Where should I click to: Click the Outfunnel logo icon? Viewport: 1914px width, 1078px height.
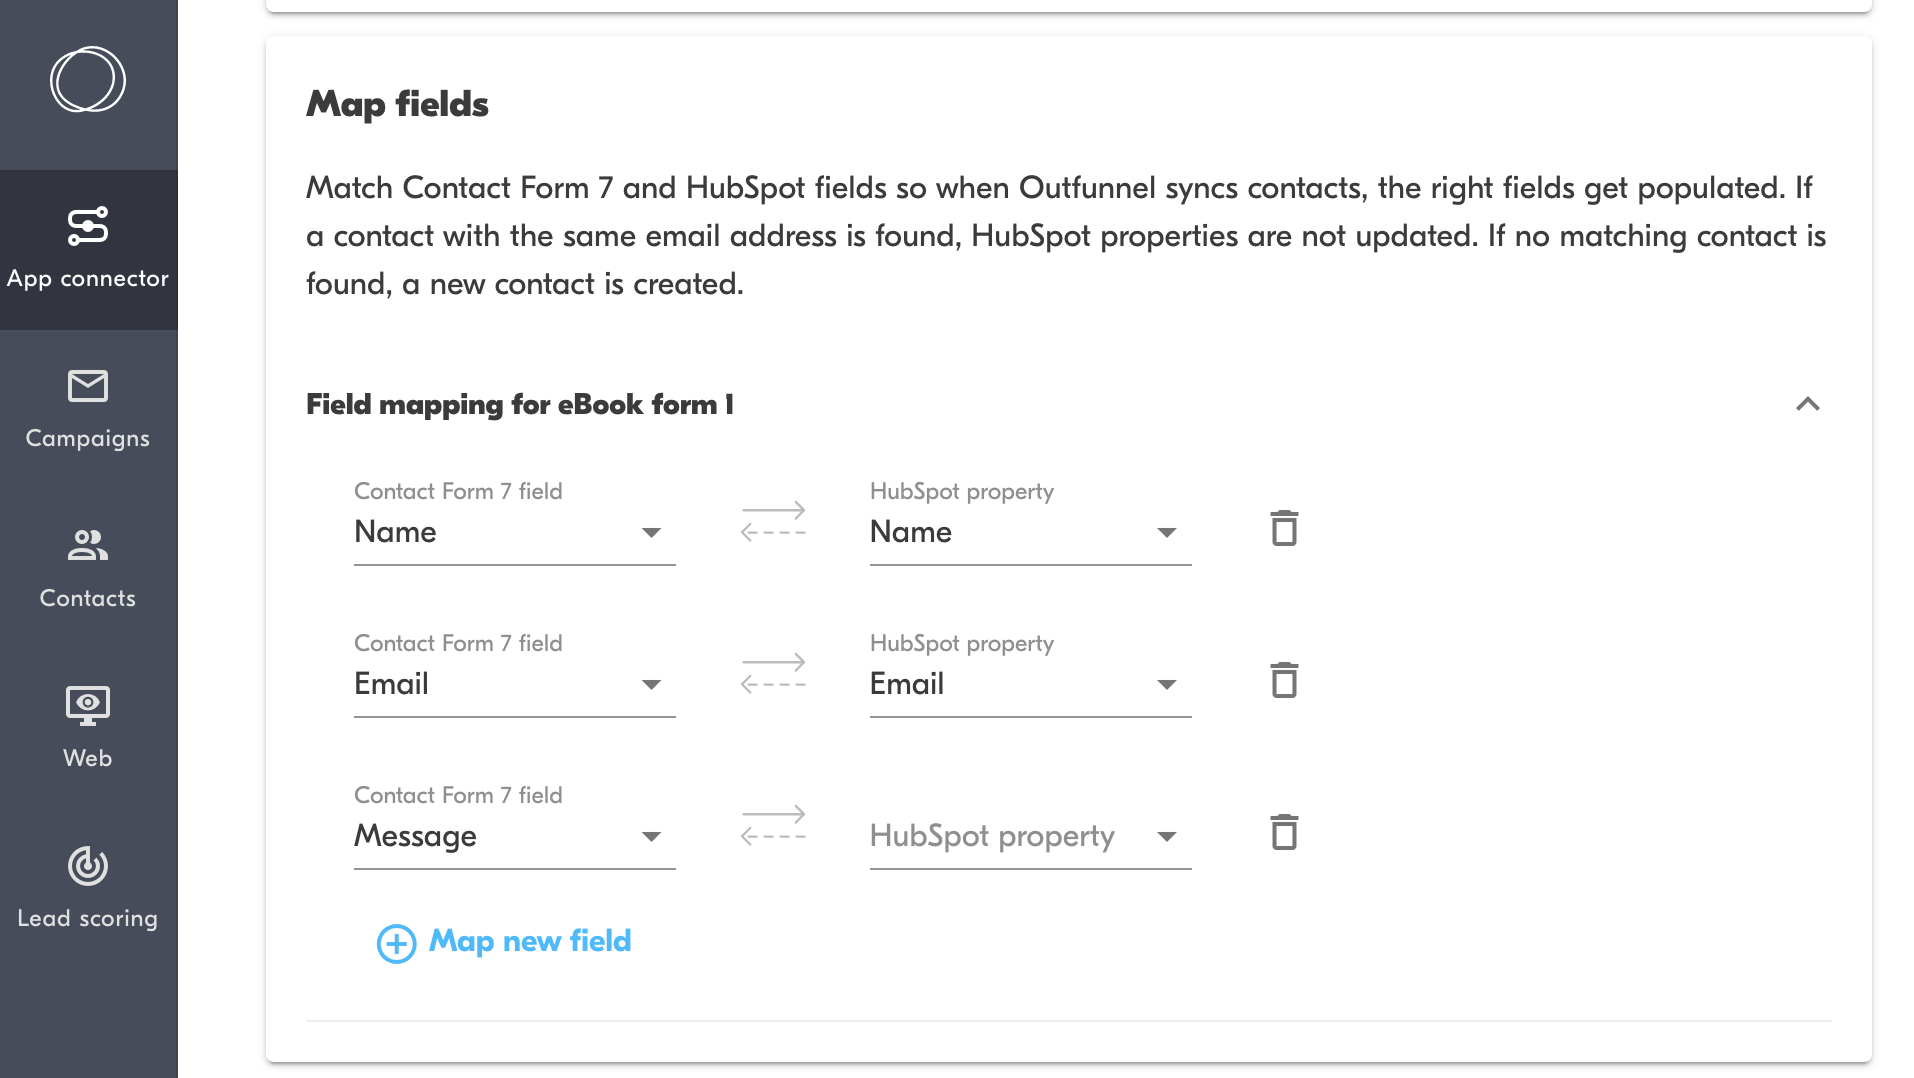coord(88,80)
